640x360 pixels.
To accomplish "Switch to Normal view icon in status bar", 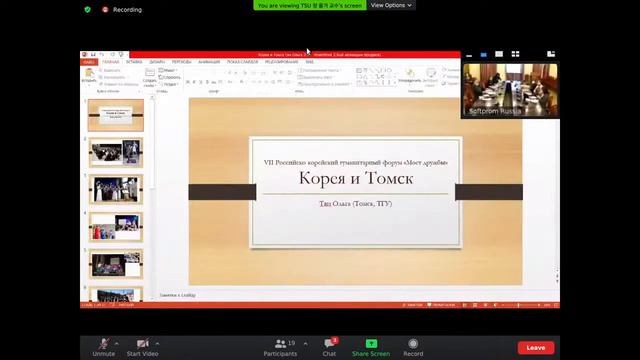I will click(464, 305).
